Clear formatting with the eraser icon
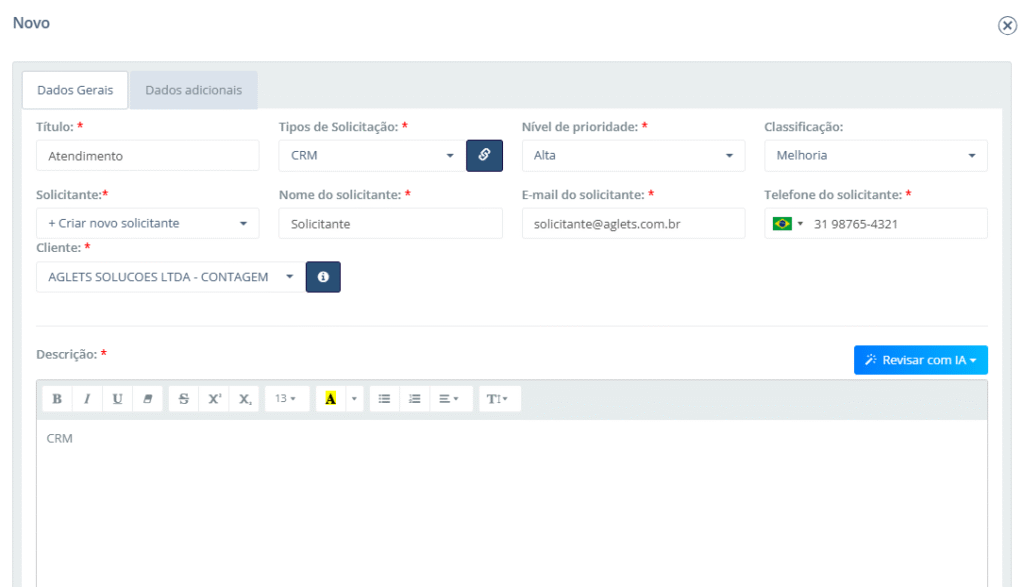The image size is (1024, 587). pyautogui.click(x=147, y=399)
